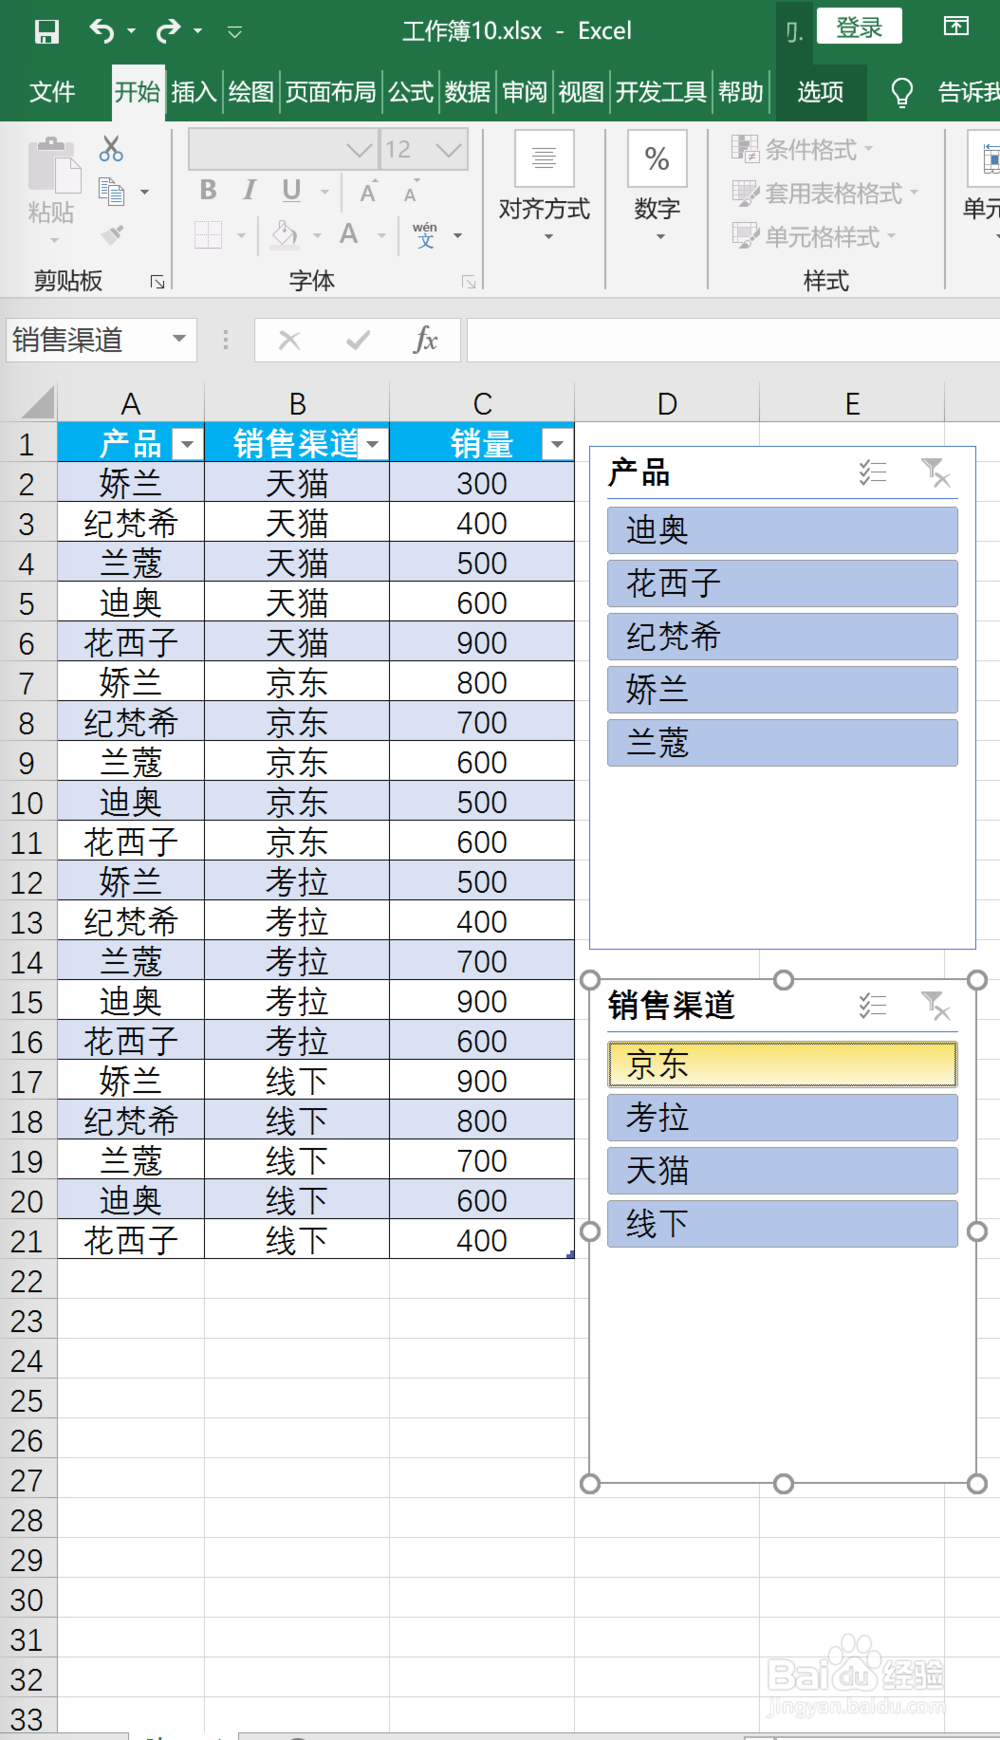The width and height of the screenshot is (1000, 1740).
Task: Select row 22 header
Action: click(x=28, y=1281)
